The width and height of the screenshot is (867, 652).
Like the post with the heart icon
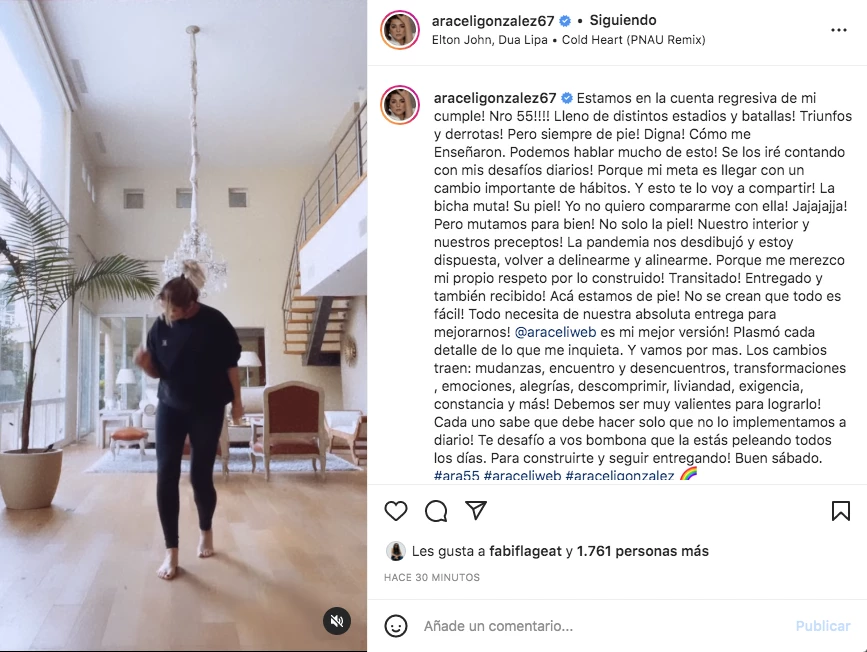[x=396, y=511]
